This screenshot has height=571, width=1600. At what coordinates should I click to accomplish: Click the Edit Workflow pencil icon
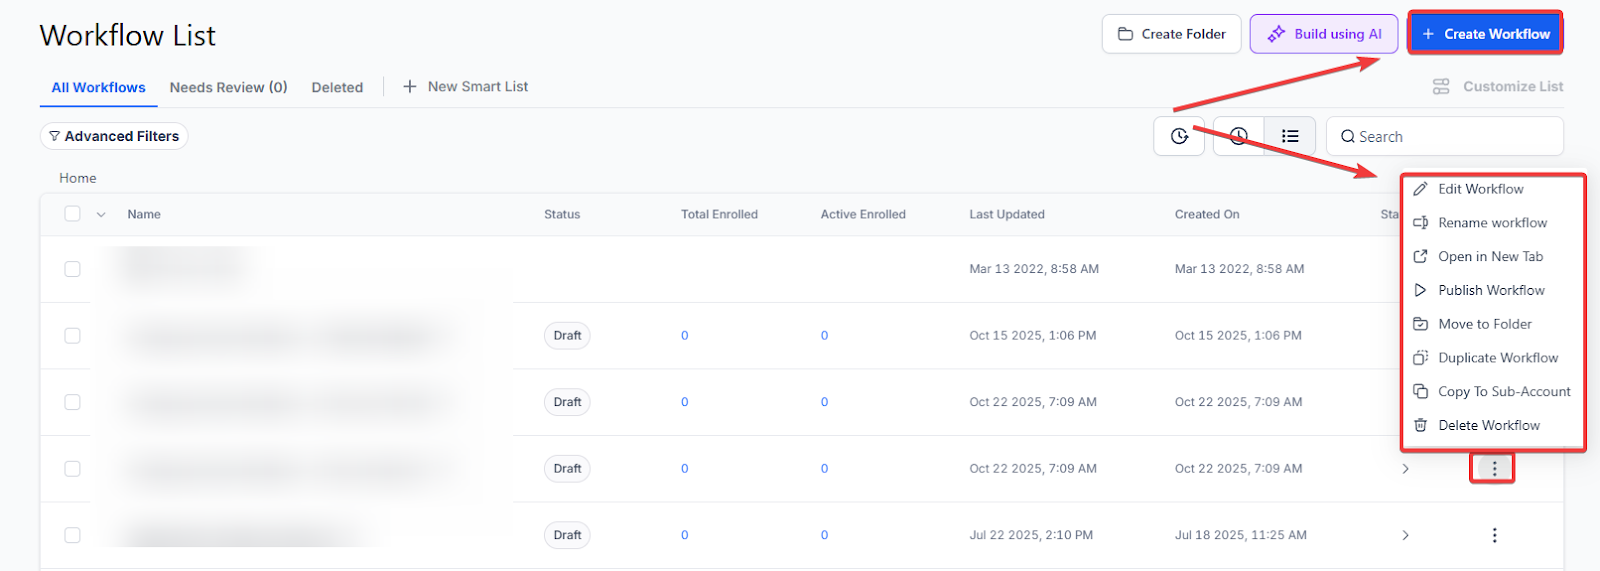[x=1420, y=189]
